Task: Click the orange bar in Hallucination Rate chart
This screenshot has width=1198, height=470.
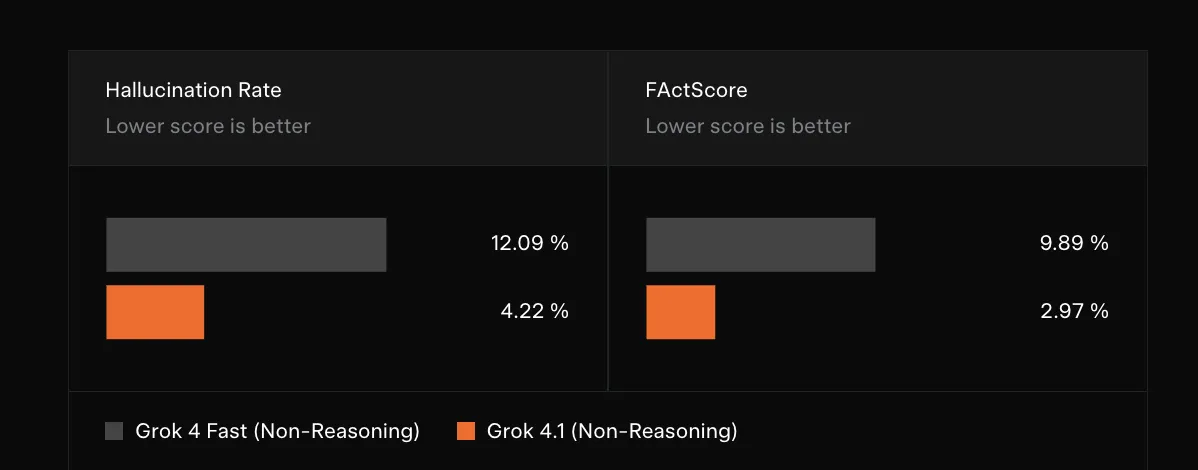Action: [x=155, y=312]
